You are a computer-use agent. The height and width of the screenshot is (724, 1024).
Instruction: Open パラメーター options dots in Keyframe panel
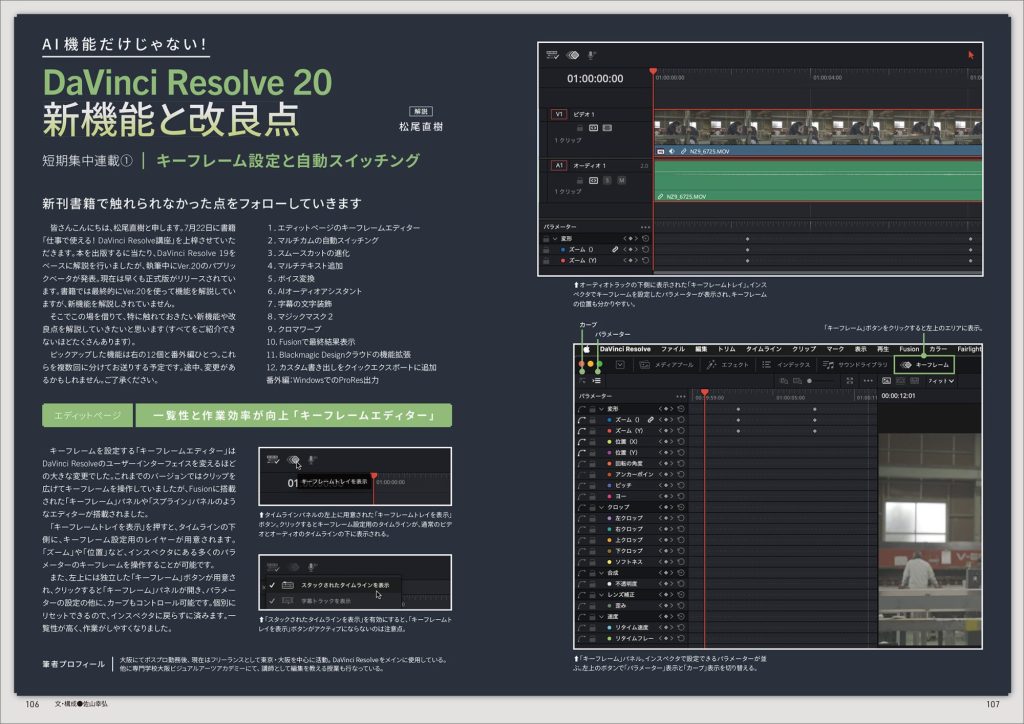coord(680,396)
